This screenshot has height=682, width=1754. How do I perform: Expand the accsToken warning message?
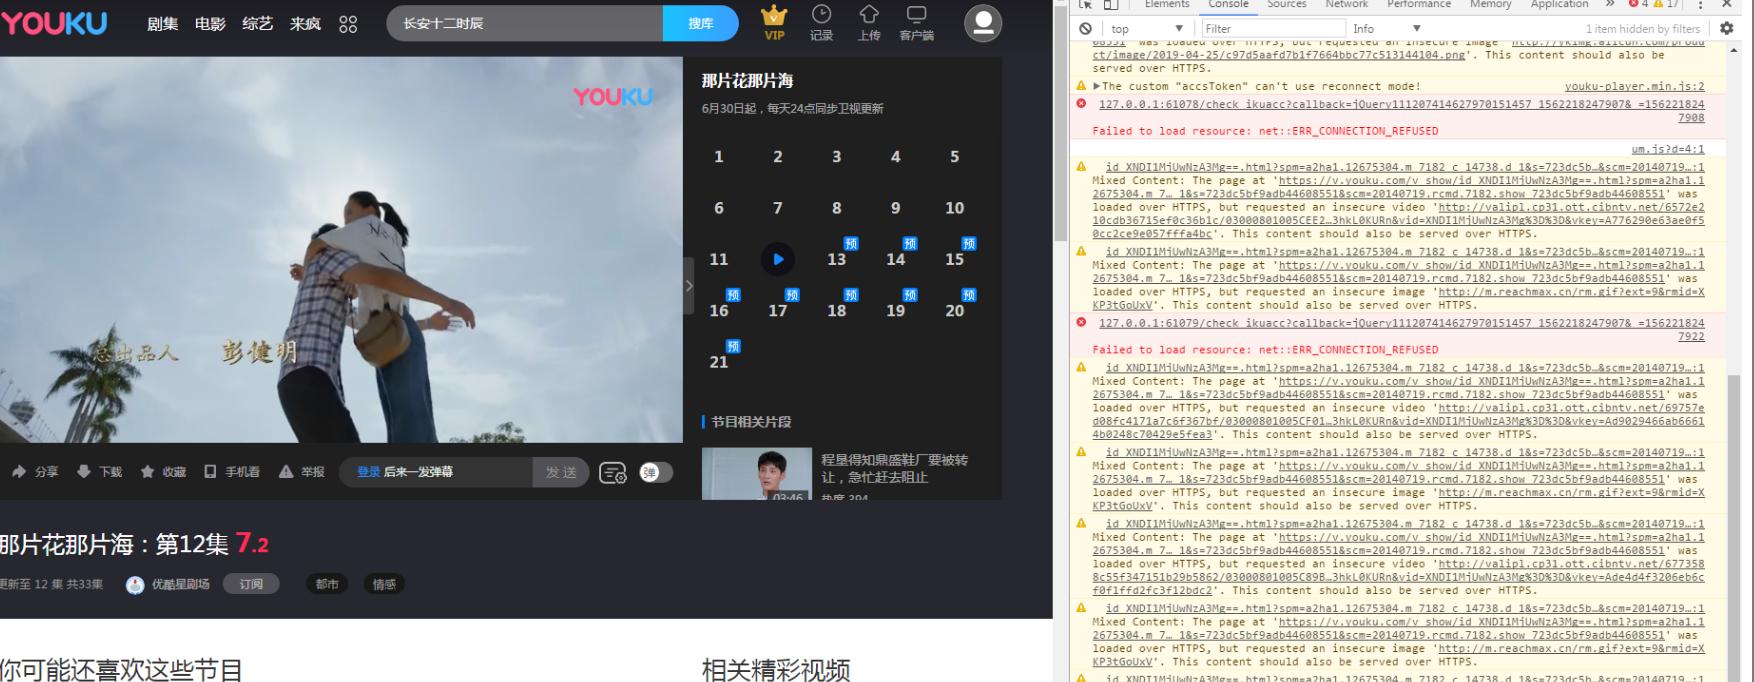pos(1097,86)
